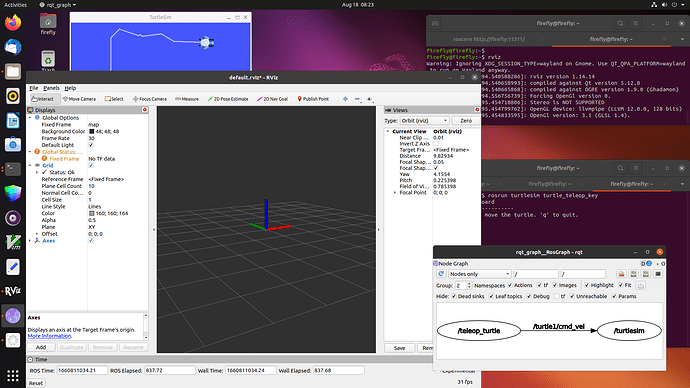Image resolution: width=690 pixels, height=388 pixels.
Task: Open Thunderbird mail from the dock
Action: click(x=13, y=47)
